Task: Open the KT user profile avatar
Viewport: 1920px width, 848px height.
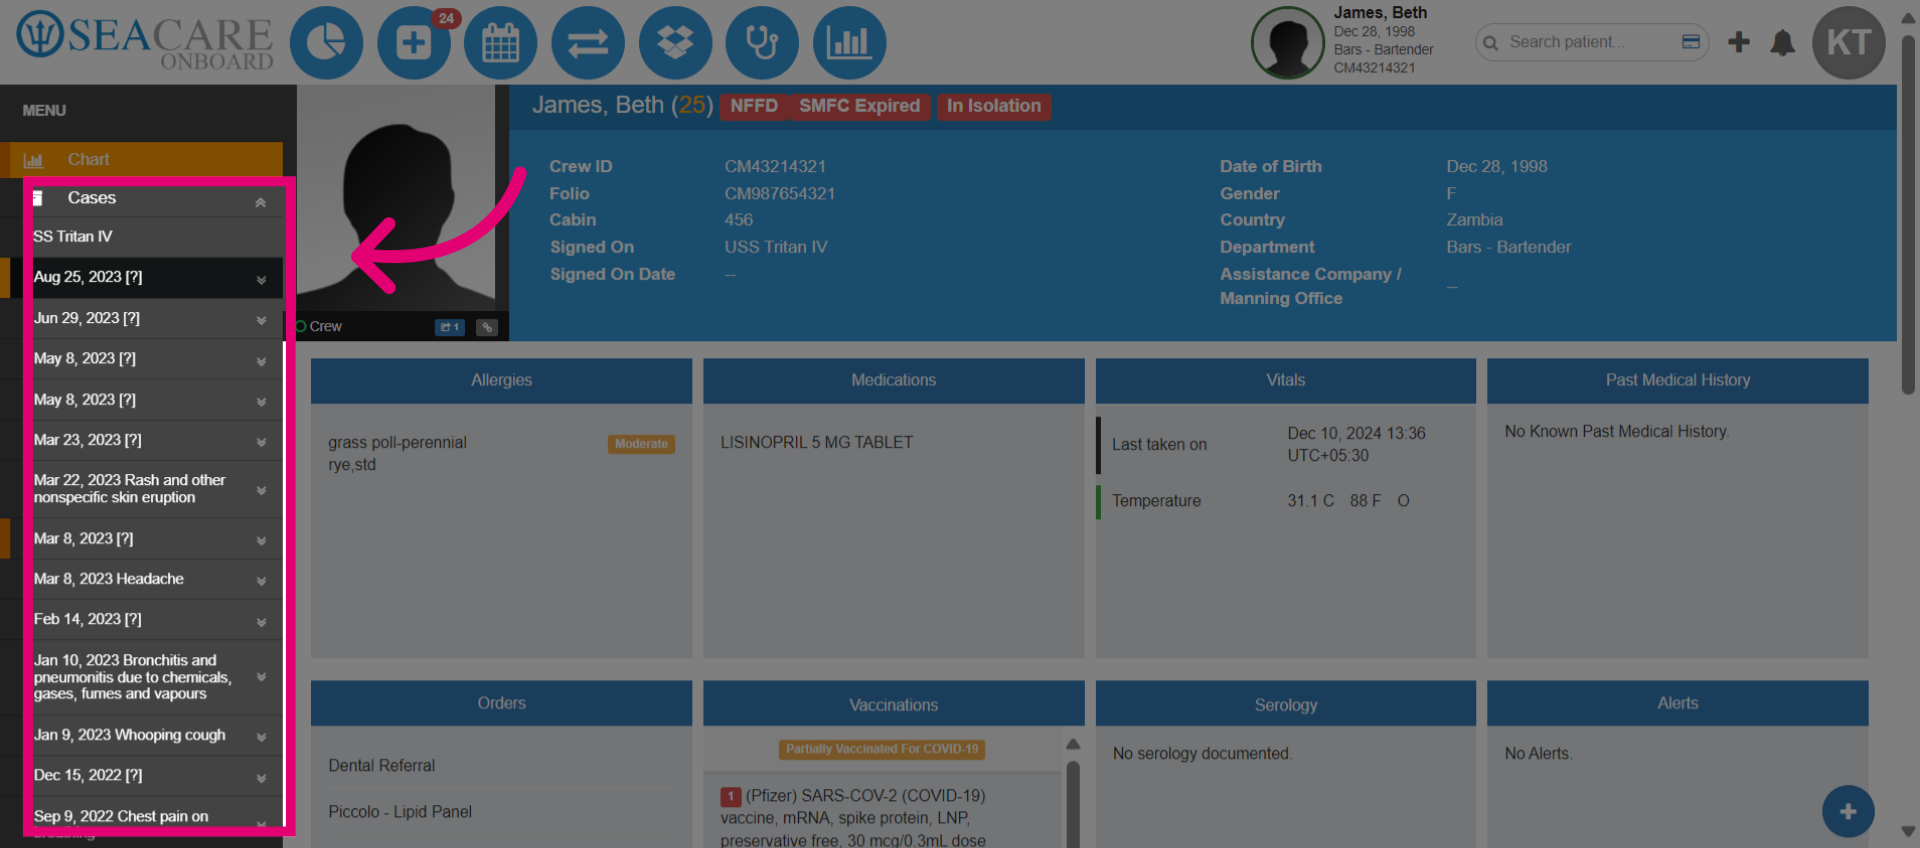Action: [1849, 43]
